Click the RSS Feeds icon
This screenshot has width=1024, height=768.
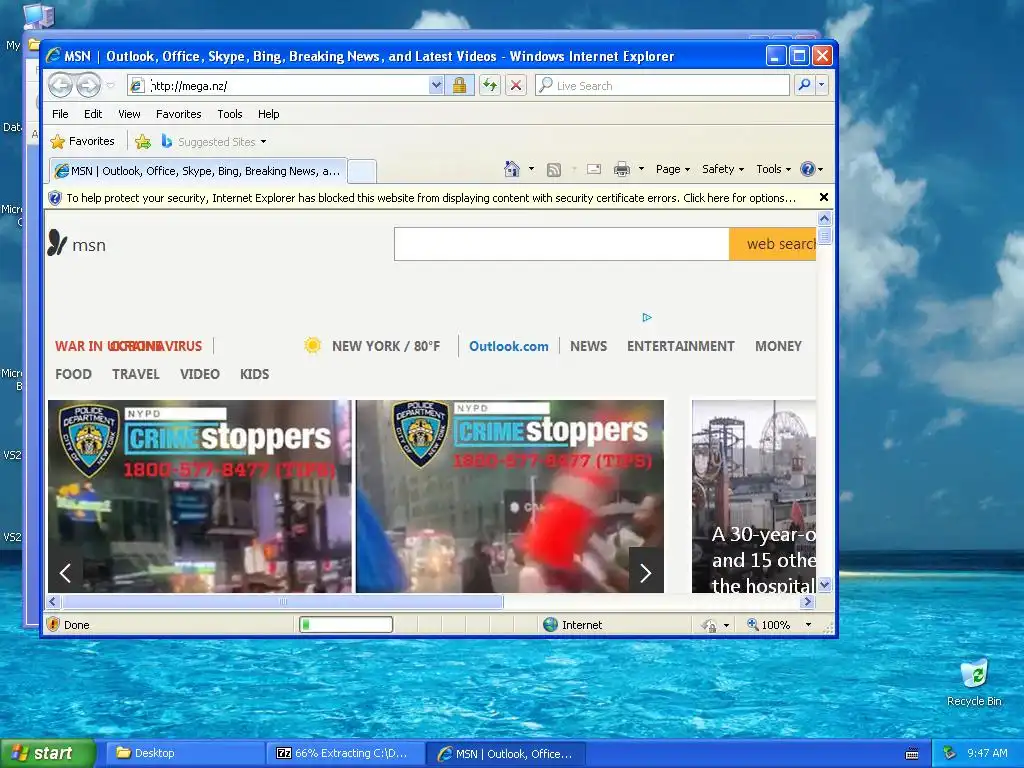[554, 170]
